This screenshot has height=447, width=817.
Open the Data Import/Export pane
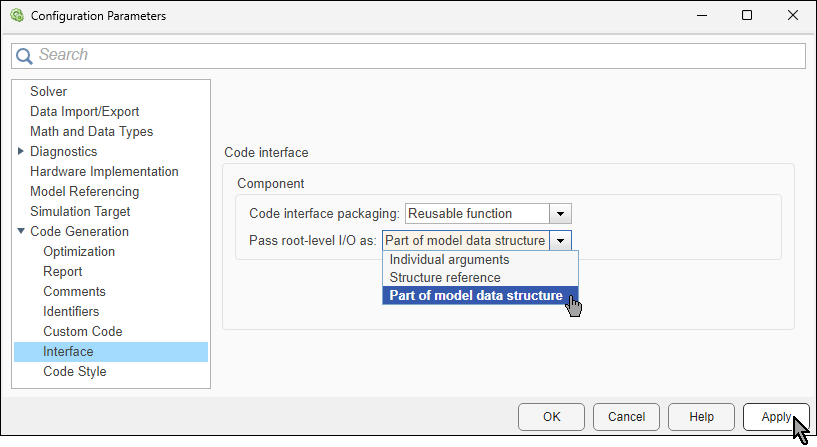pyautogui.click(x=84, y=111)
